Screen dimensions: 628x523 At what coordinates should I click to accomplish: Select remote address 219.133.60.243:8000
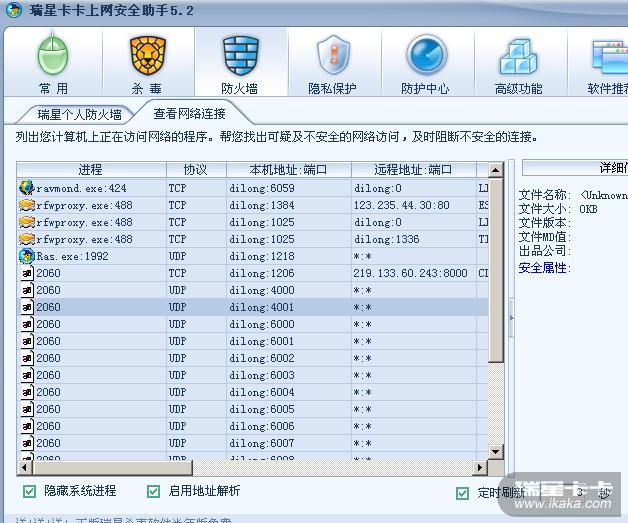(x=410, y=273)
